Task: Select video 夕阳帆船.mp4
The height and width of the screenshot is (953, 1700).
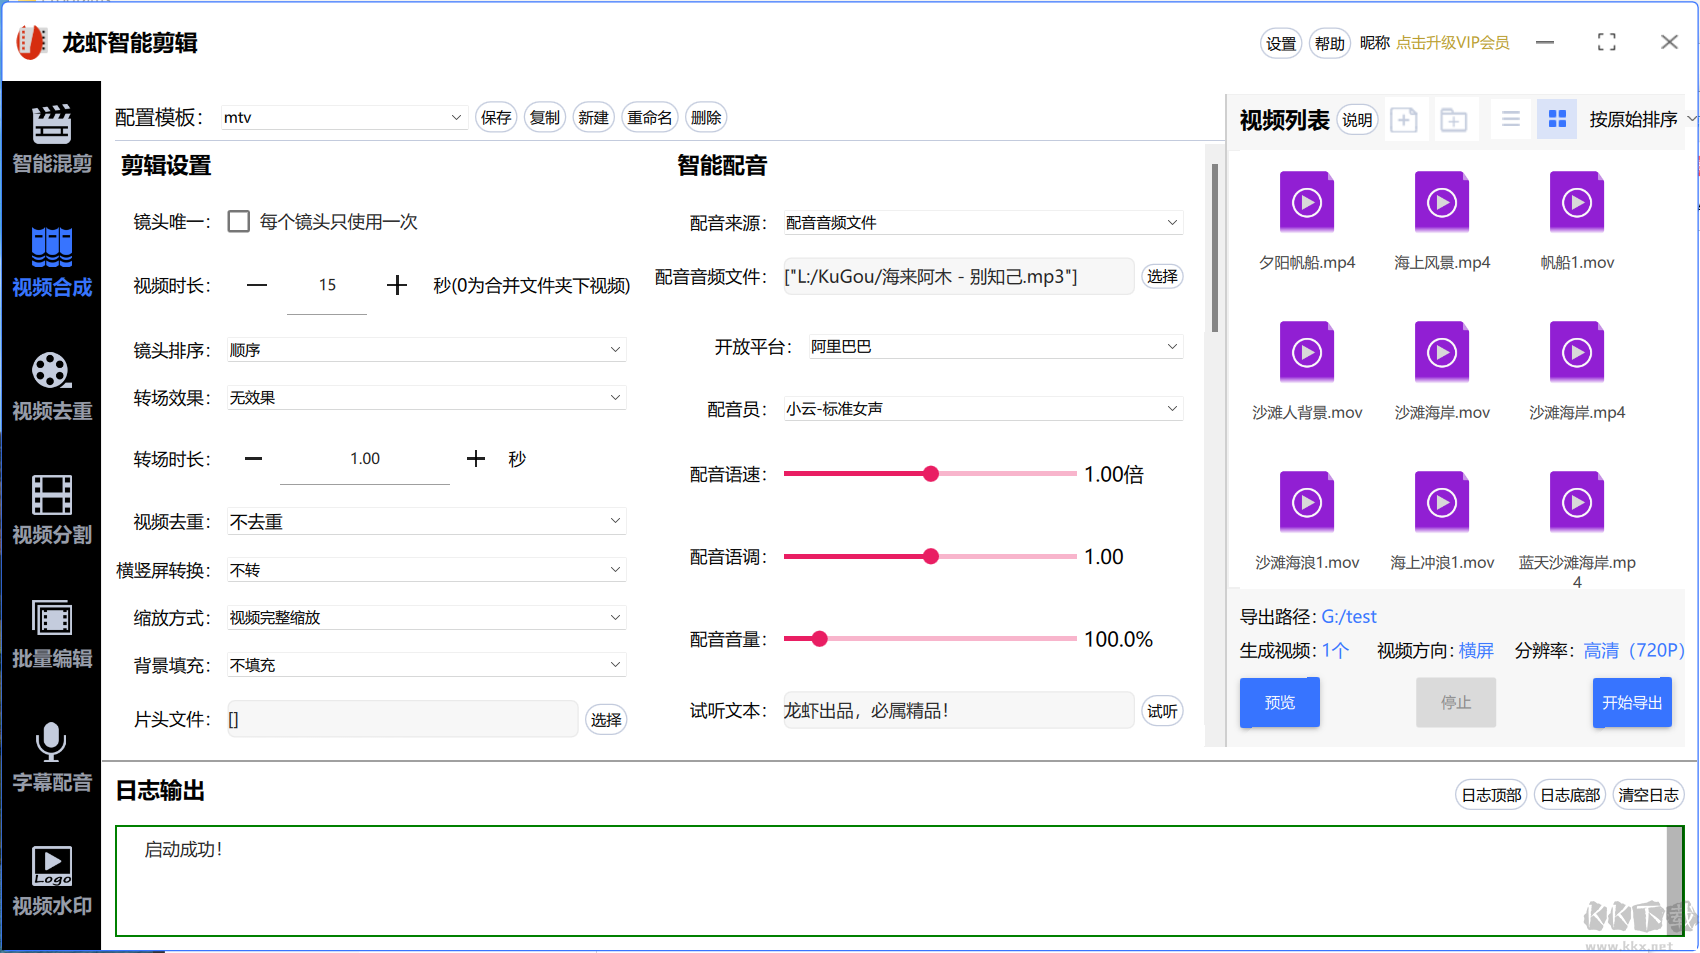Action: tap(1307, 221)
